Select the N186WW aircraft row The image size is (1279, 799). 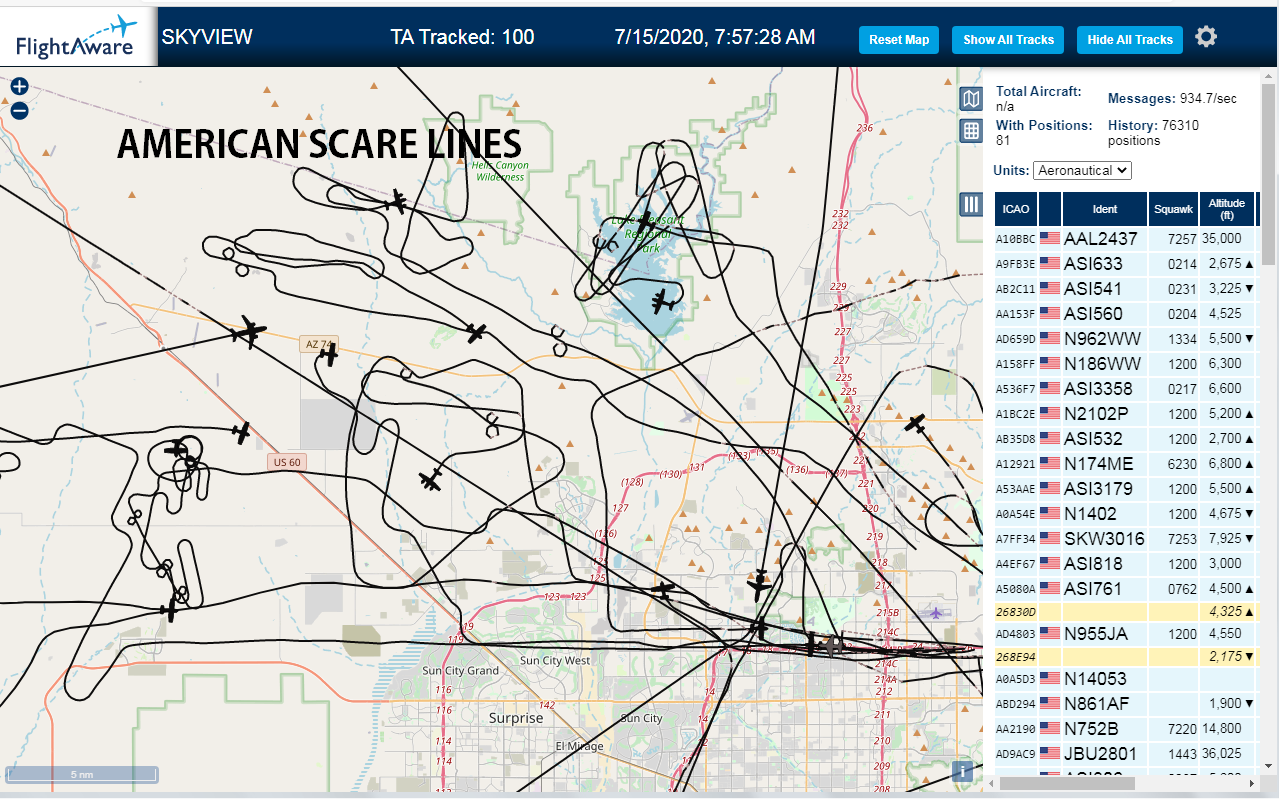[1125, 364]
